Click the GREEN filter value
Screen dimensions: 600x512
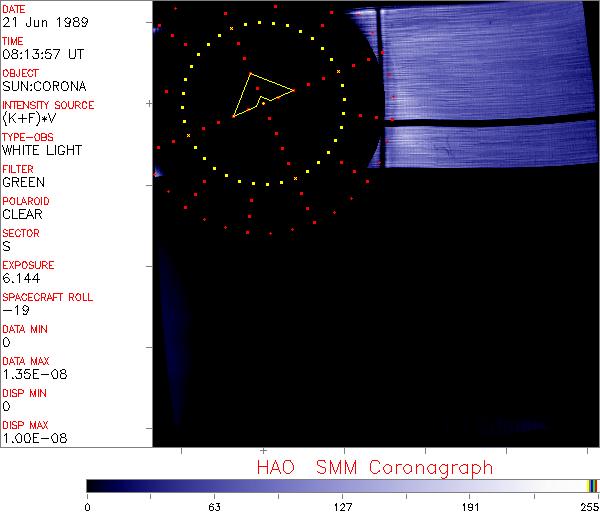(23, 183)
